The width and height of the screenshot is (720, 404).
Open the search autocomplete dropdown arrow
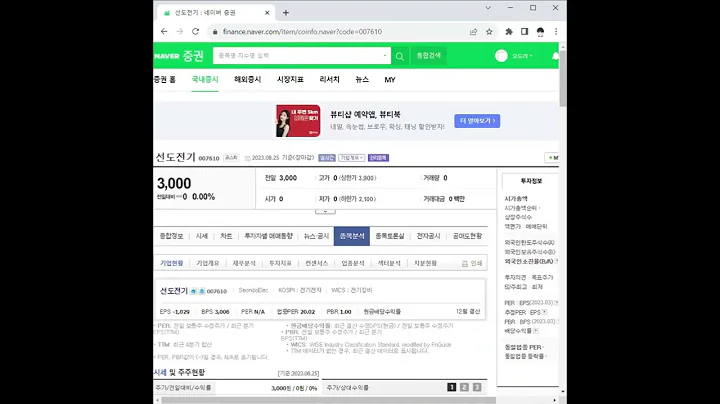click(385, 56)
